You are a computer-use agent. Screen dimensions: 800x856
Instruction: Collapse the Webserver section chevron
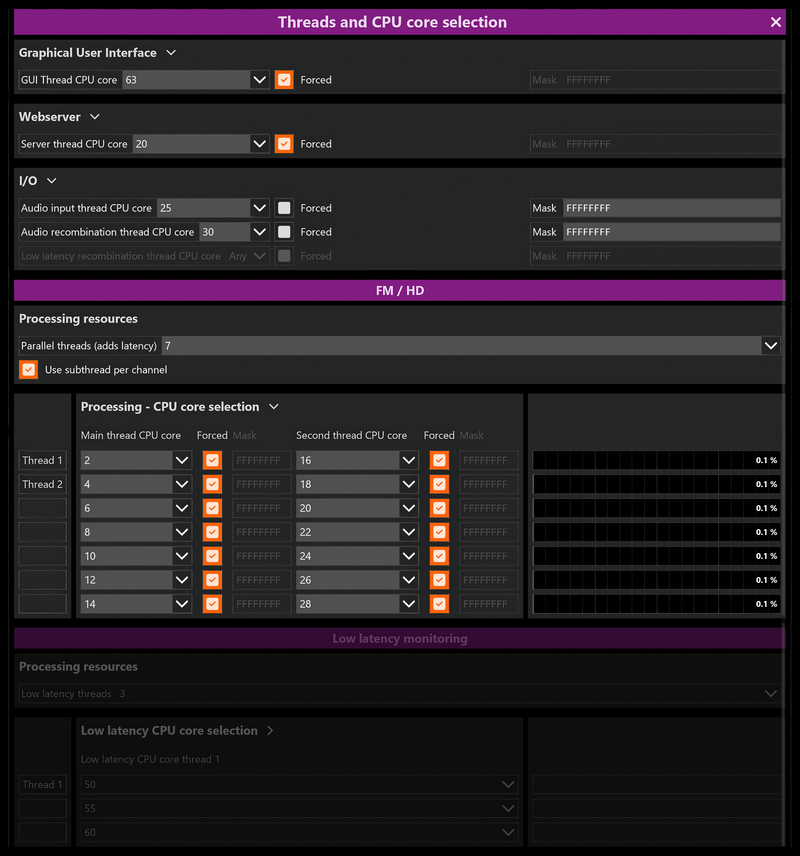(x=94, y=117)
